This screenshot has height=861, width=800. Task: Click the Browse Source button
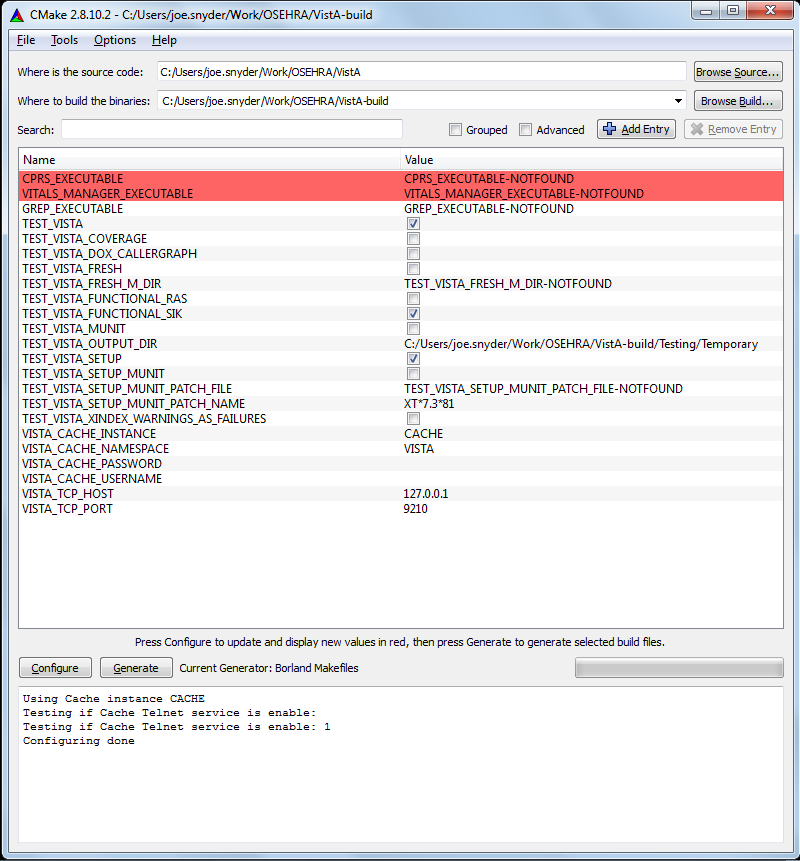coord(738,72)
